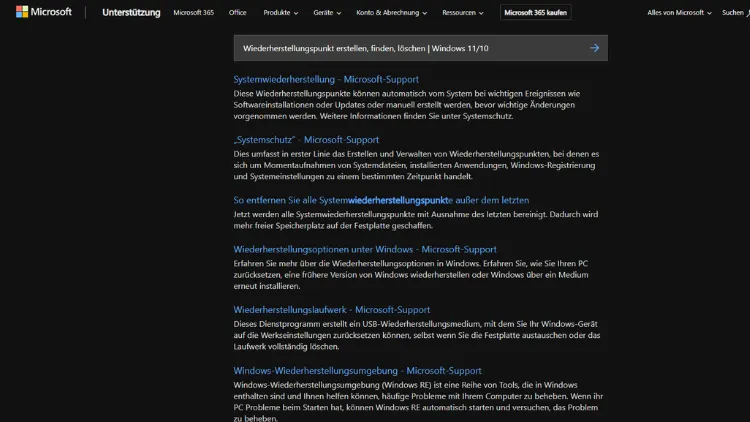This screenshot has width=750, height=422.
Task: Open Windows-Wiederherstellungsumgebung - Microsoft-Support result
Action: (x=357, y=370)
